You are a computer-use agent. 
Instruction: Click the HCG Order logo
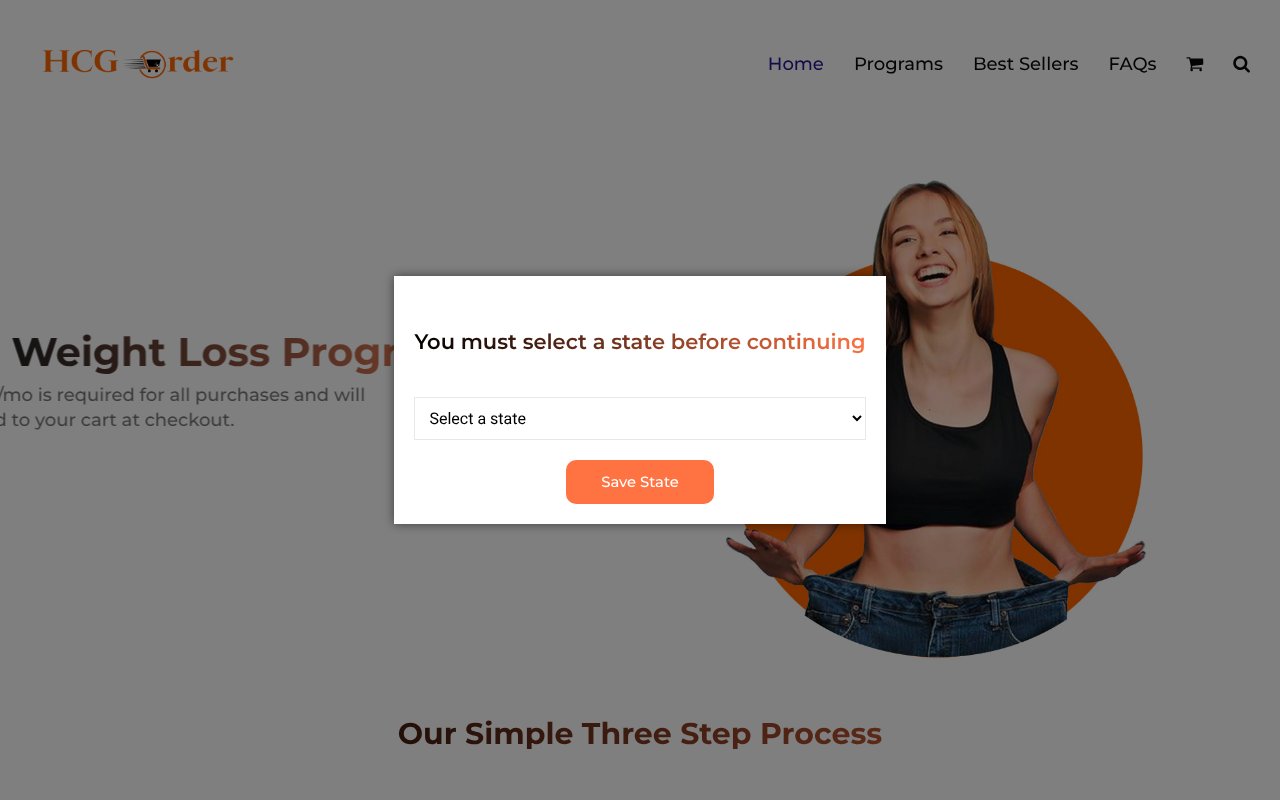pos(138,63)
